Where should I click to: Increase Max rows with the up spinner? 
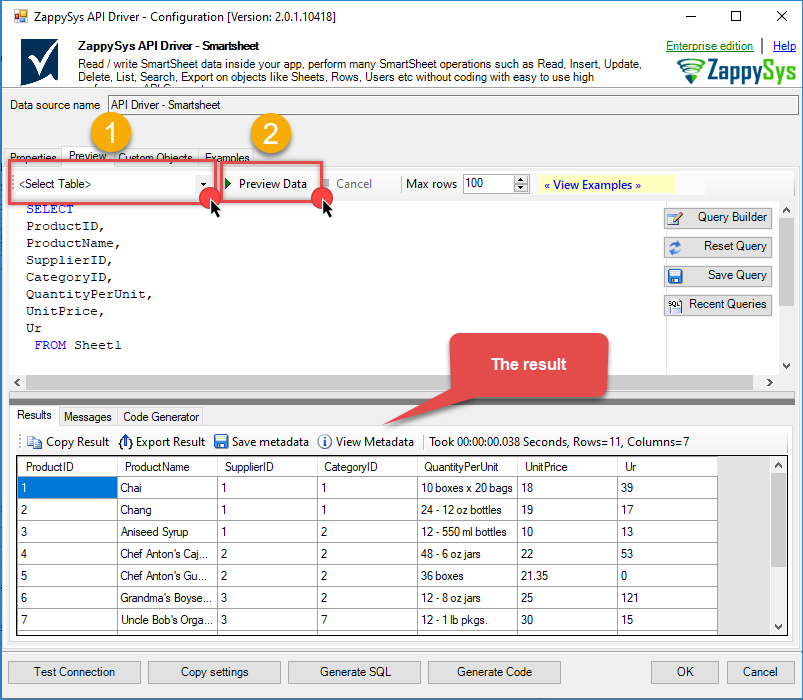click(521, 180)
